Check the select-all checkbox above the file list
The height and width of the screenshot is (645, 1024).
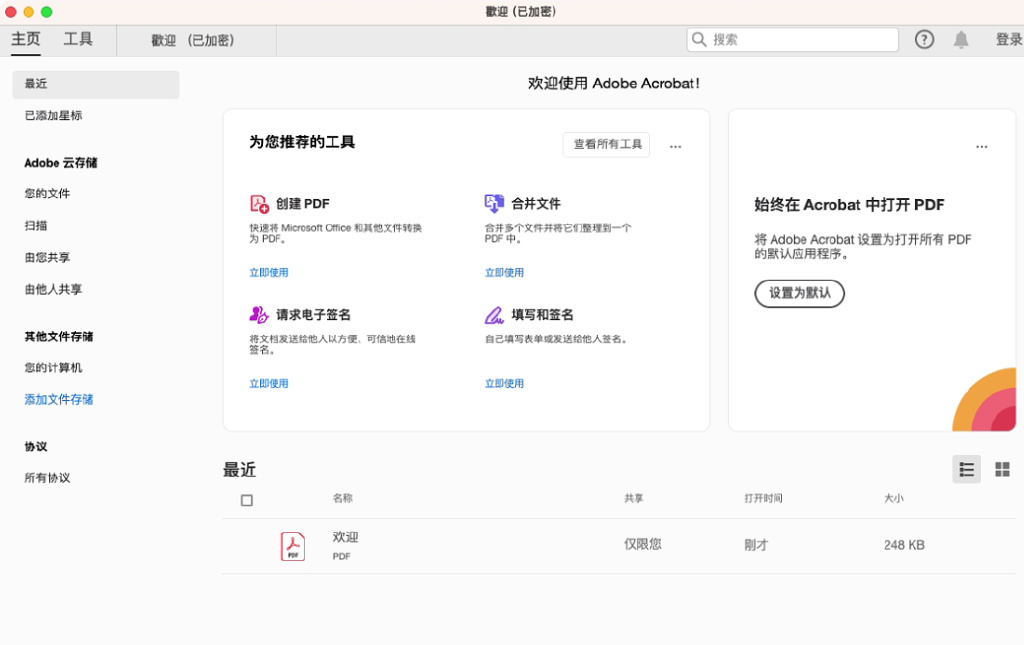[x=247, y=500]
